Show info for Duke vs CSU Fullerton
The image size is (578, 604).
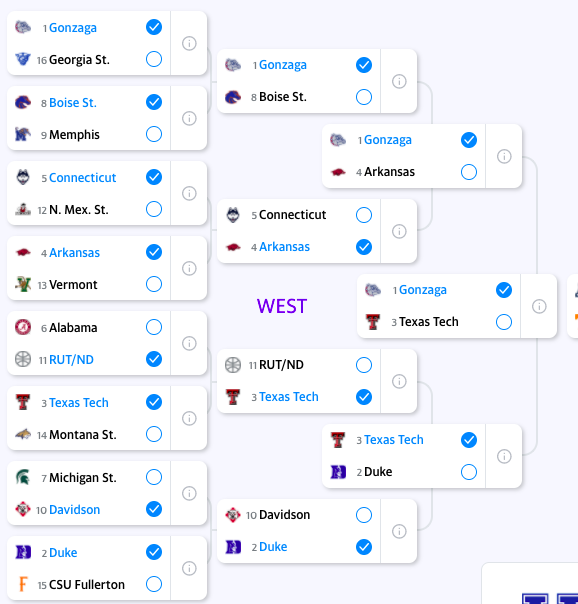click(189, 568)
